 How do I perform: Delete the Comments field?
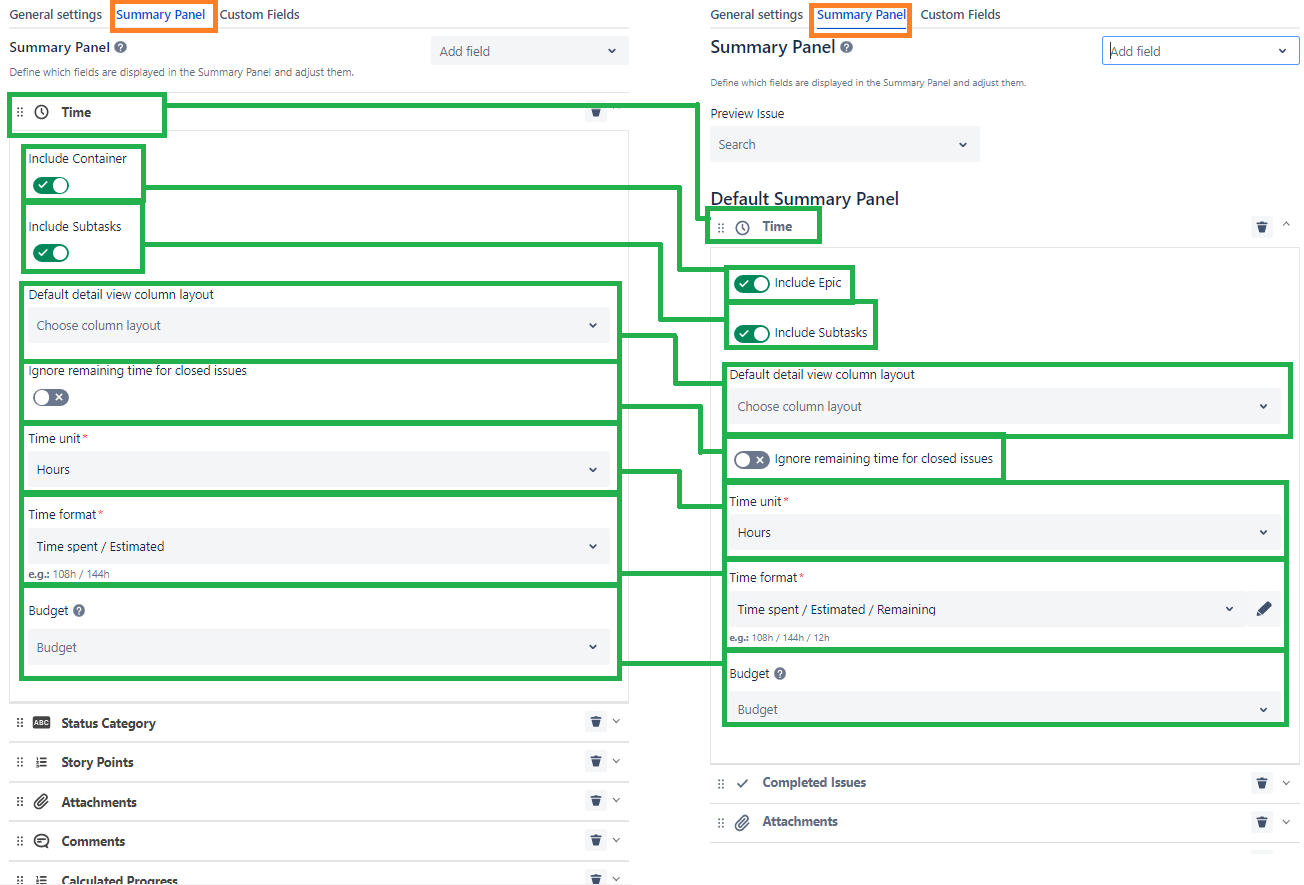click(x=596, y=840)
